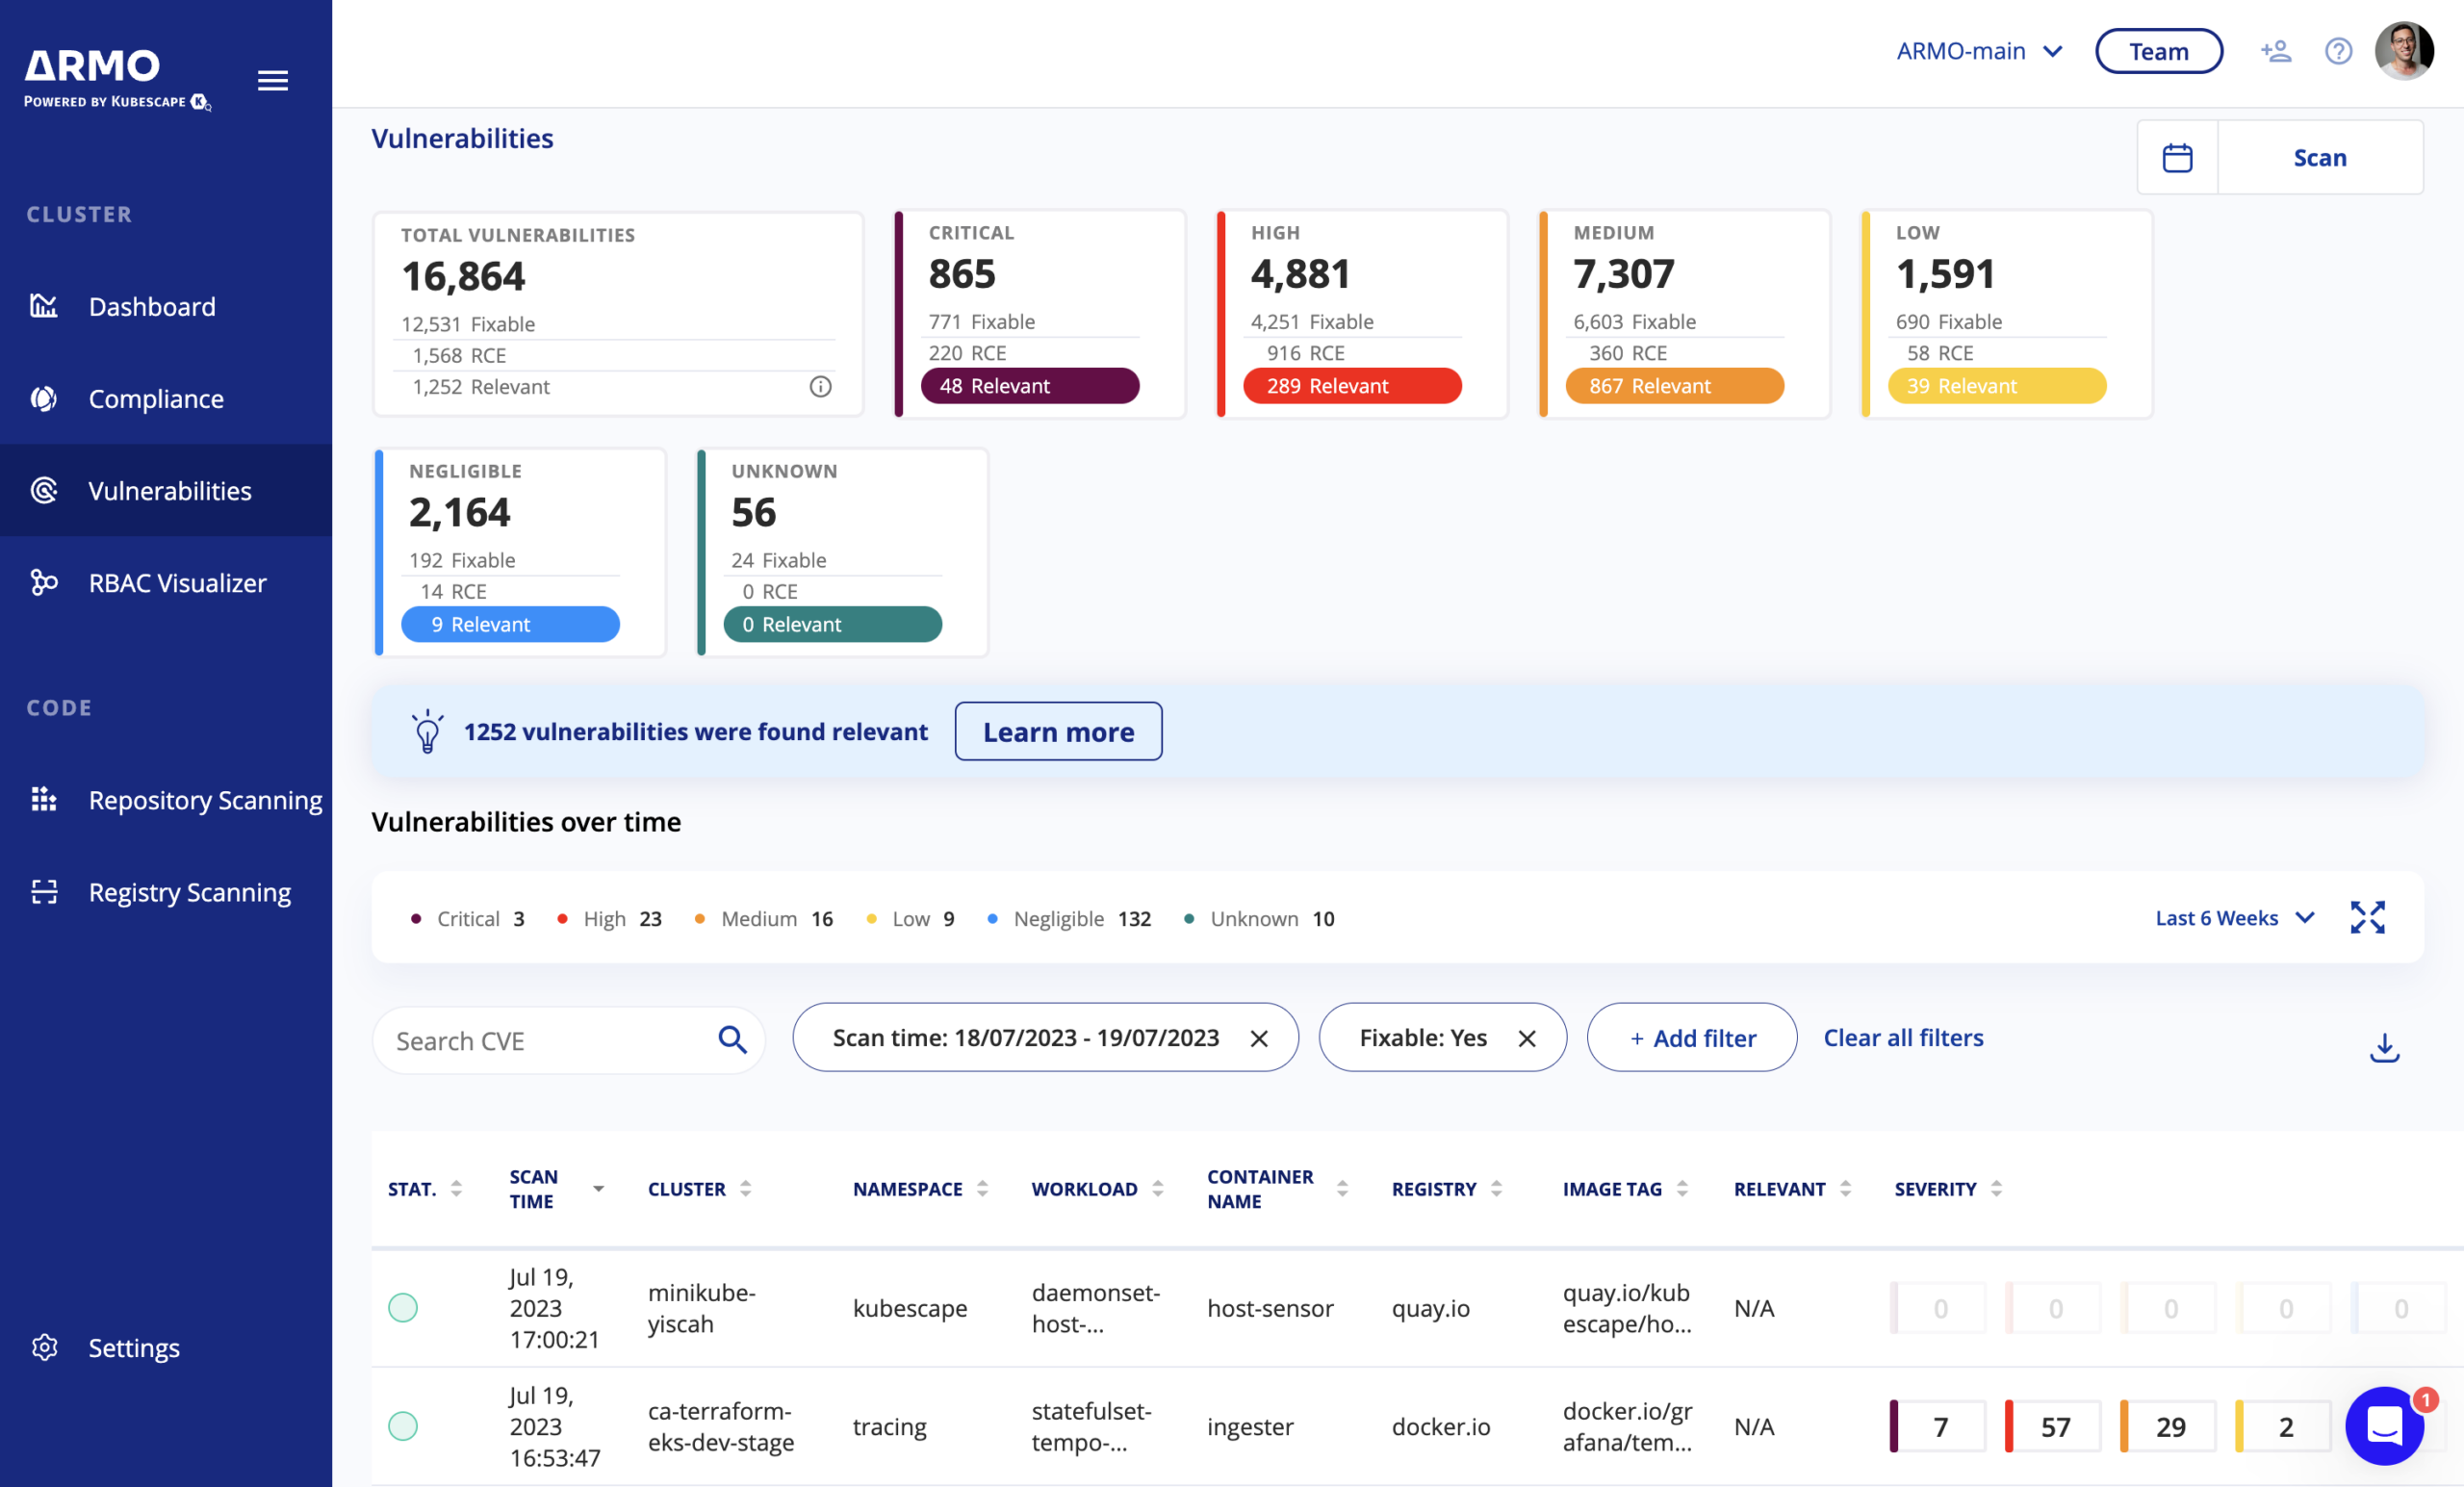
Task: Click Clear all filters link
Action: pos(1902,1038)
